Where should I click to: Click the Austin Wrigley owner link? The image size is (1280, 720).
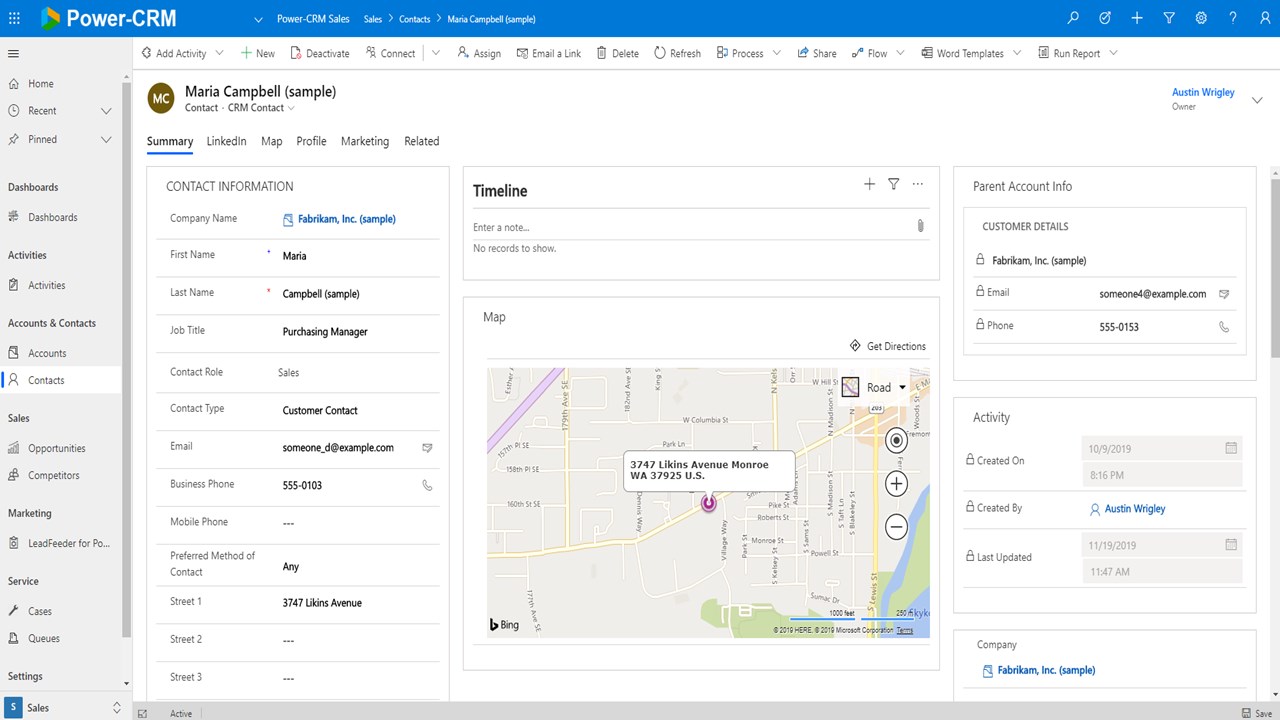tap(1203, 92)
